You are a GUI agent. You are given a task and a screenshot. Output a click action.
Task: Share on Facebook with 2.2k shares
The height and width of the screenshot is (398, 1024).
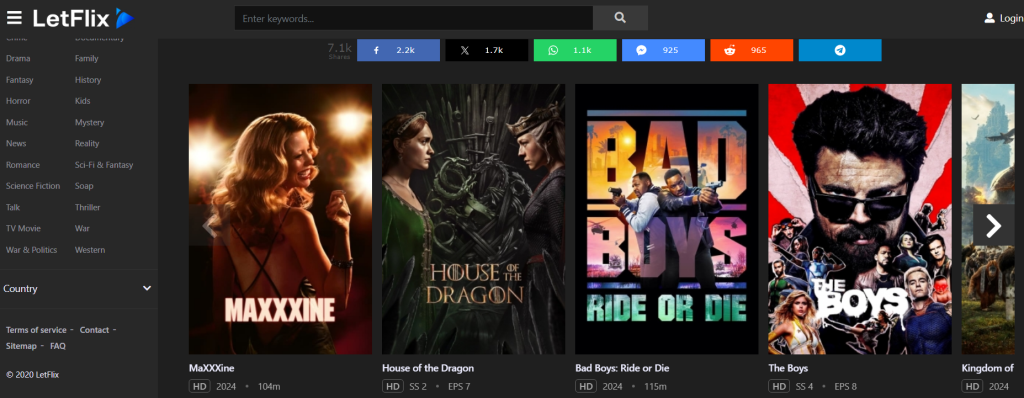(x=398, y=50)
